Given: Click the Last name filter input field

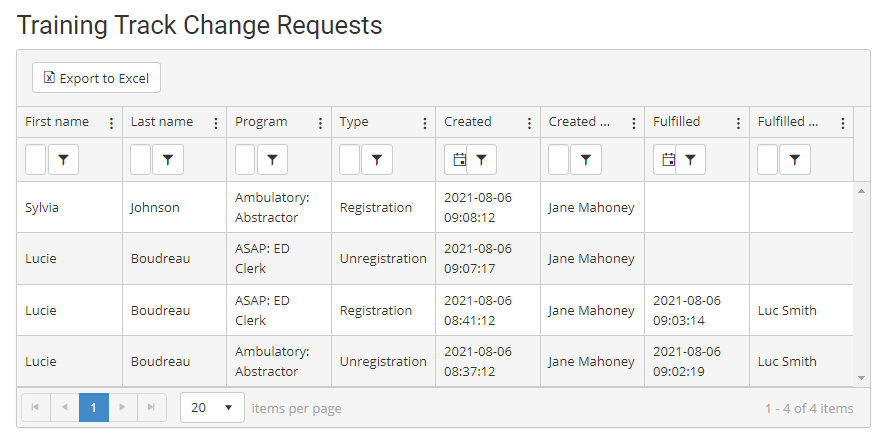Looking at the screenshot, I should pos(141,160).
